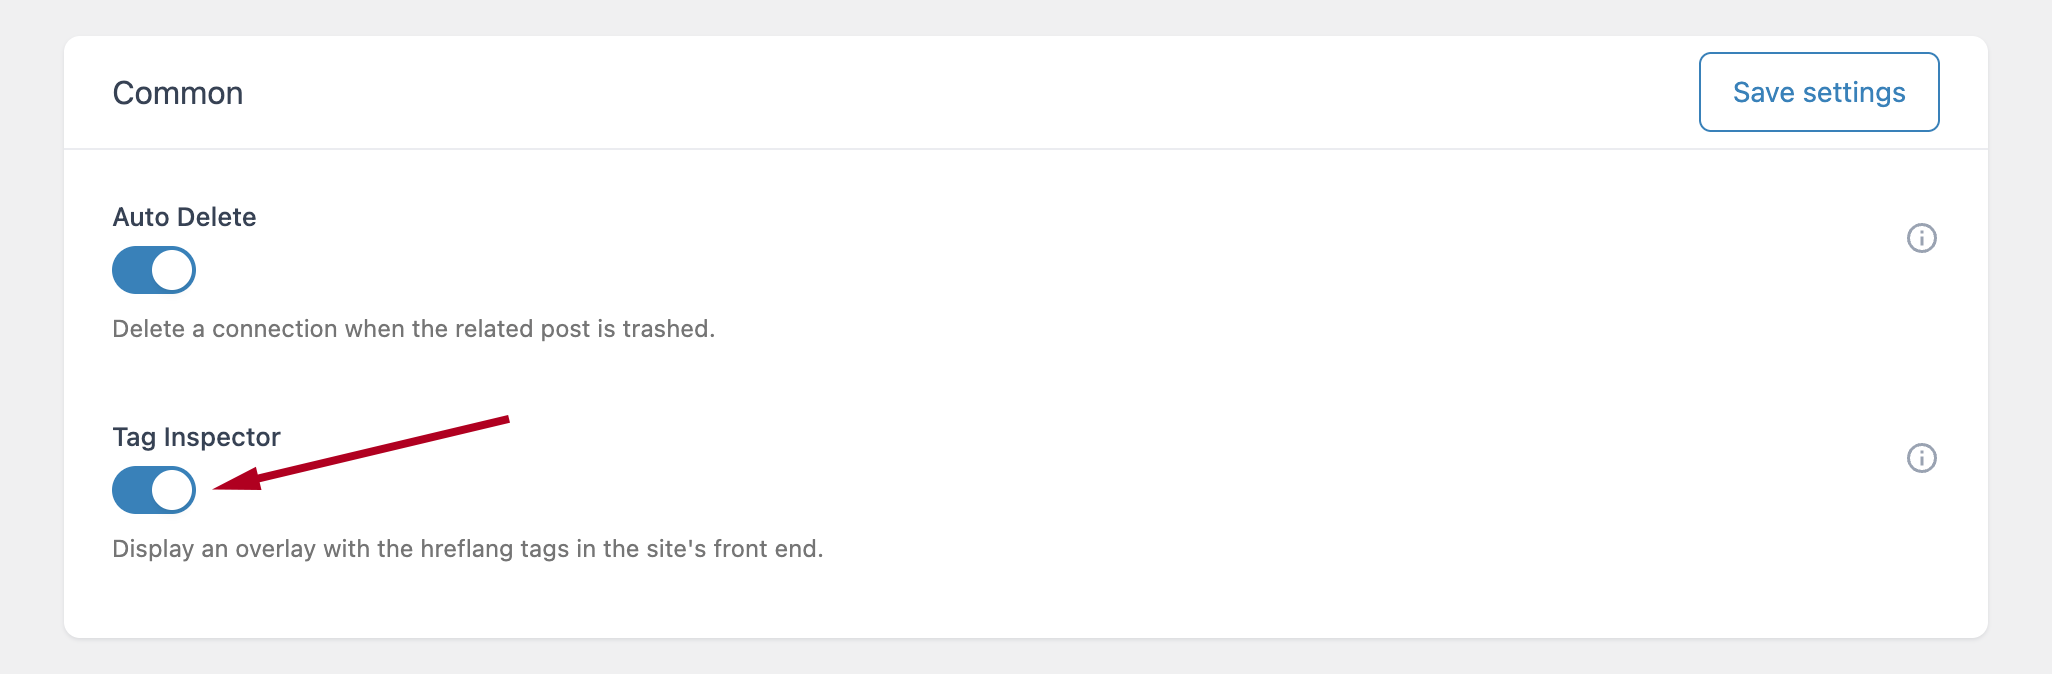Turn off the Tag Inspector switch
The height and width of the screenshot is (674, 2052).
154,490
